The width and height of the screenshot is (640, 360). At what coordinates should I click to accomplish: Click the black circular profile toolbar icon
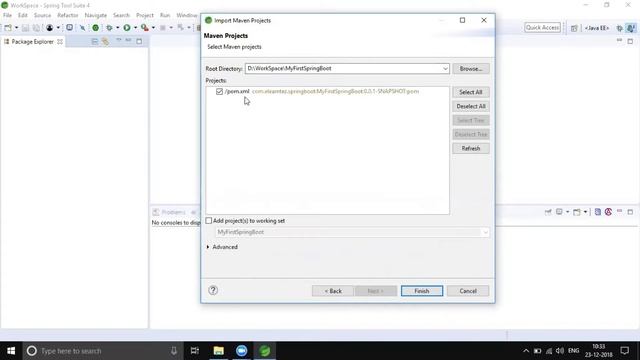tap(49, 28)
